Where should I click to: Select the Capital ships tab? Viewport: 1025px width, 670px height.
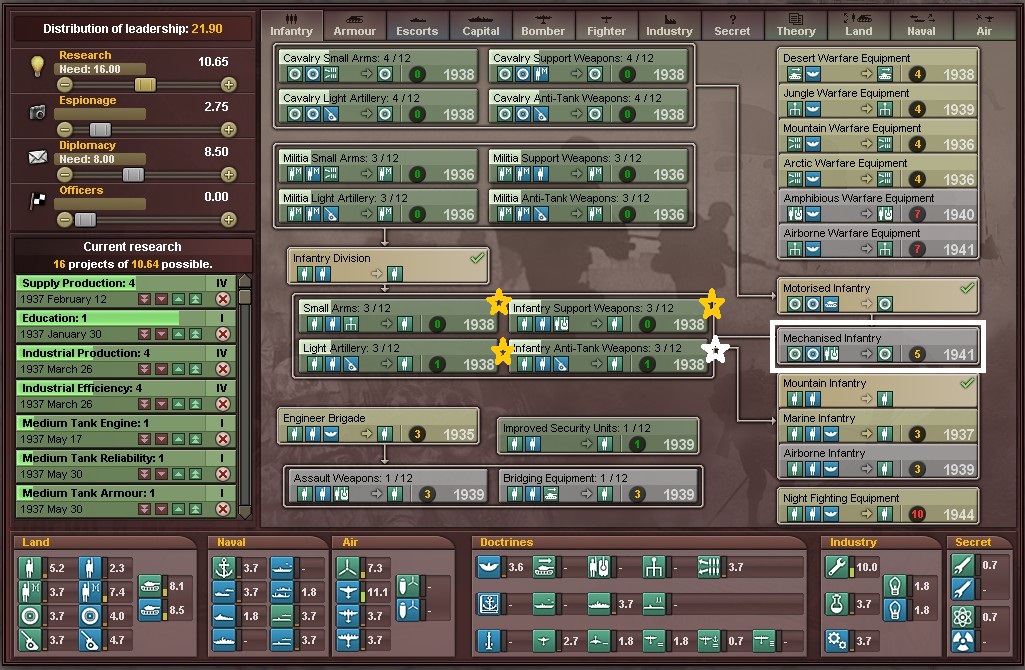click(x=480, y=25)
